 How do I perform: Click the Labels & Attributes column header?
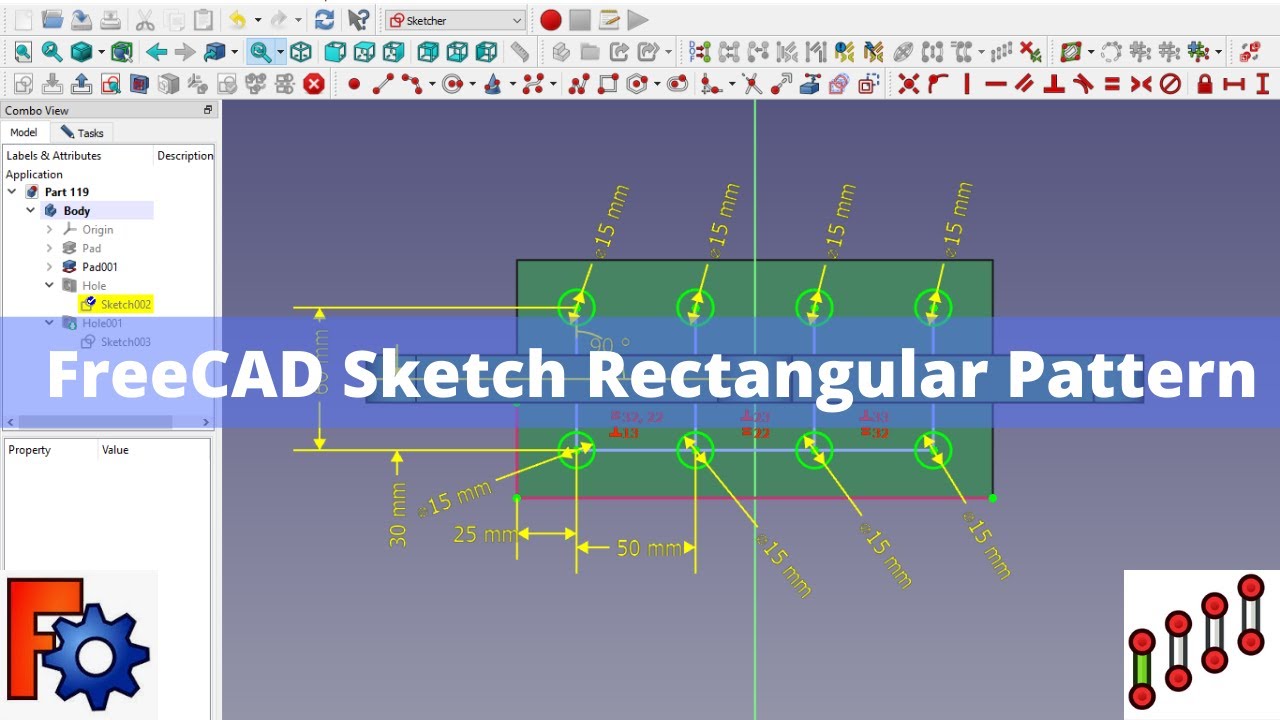tap(54, 156)
